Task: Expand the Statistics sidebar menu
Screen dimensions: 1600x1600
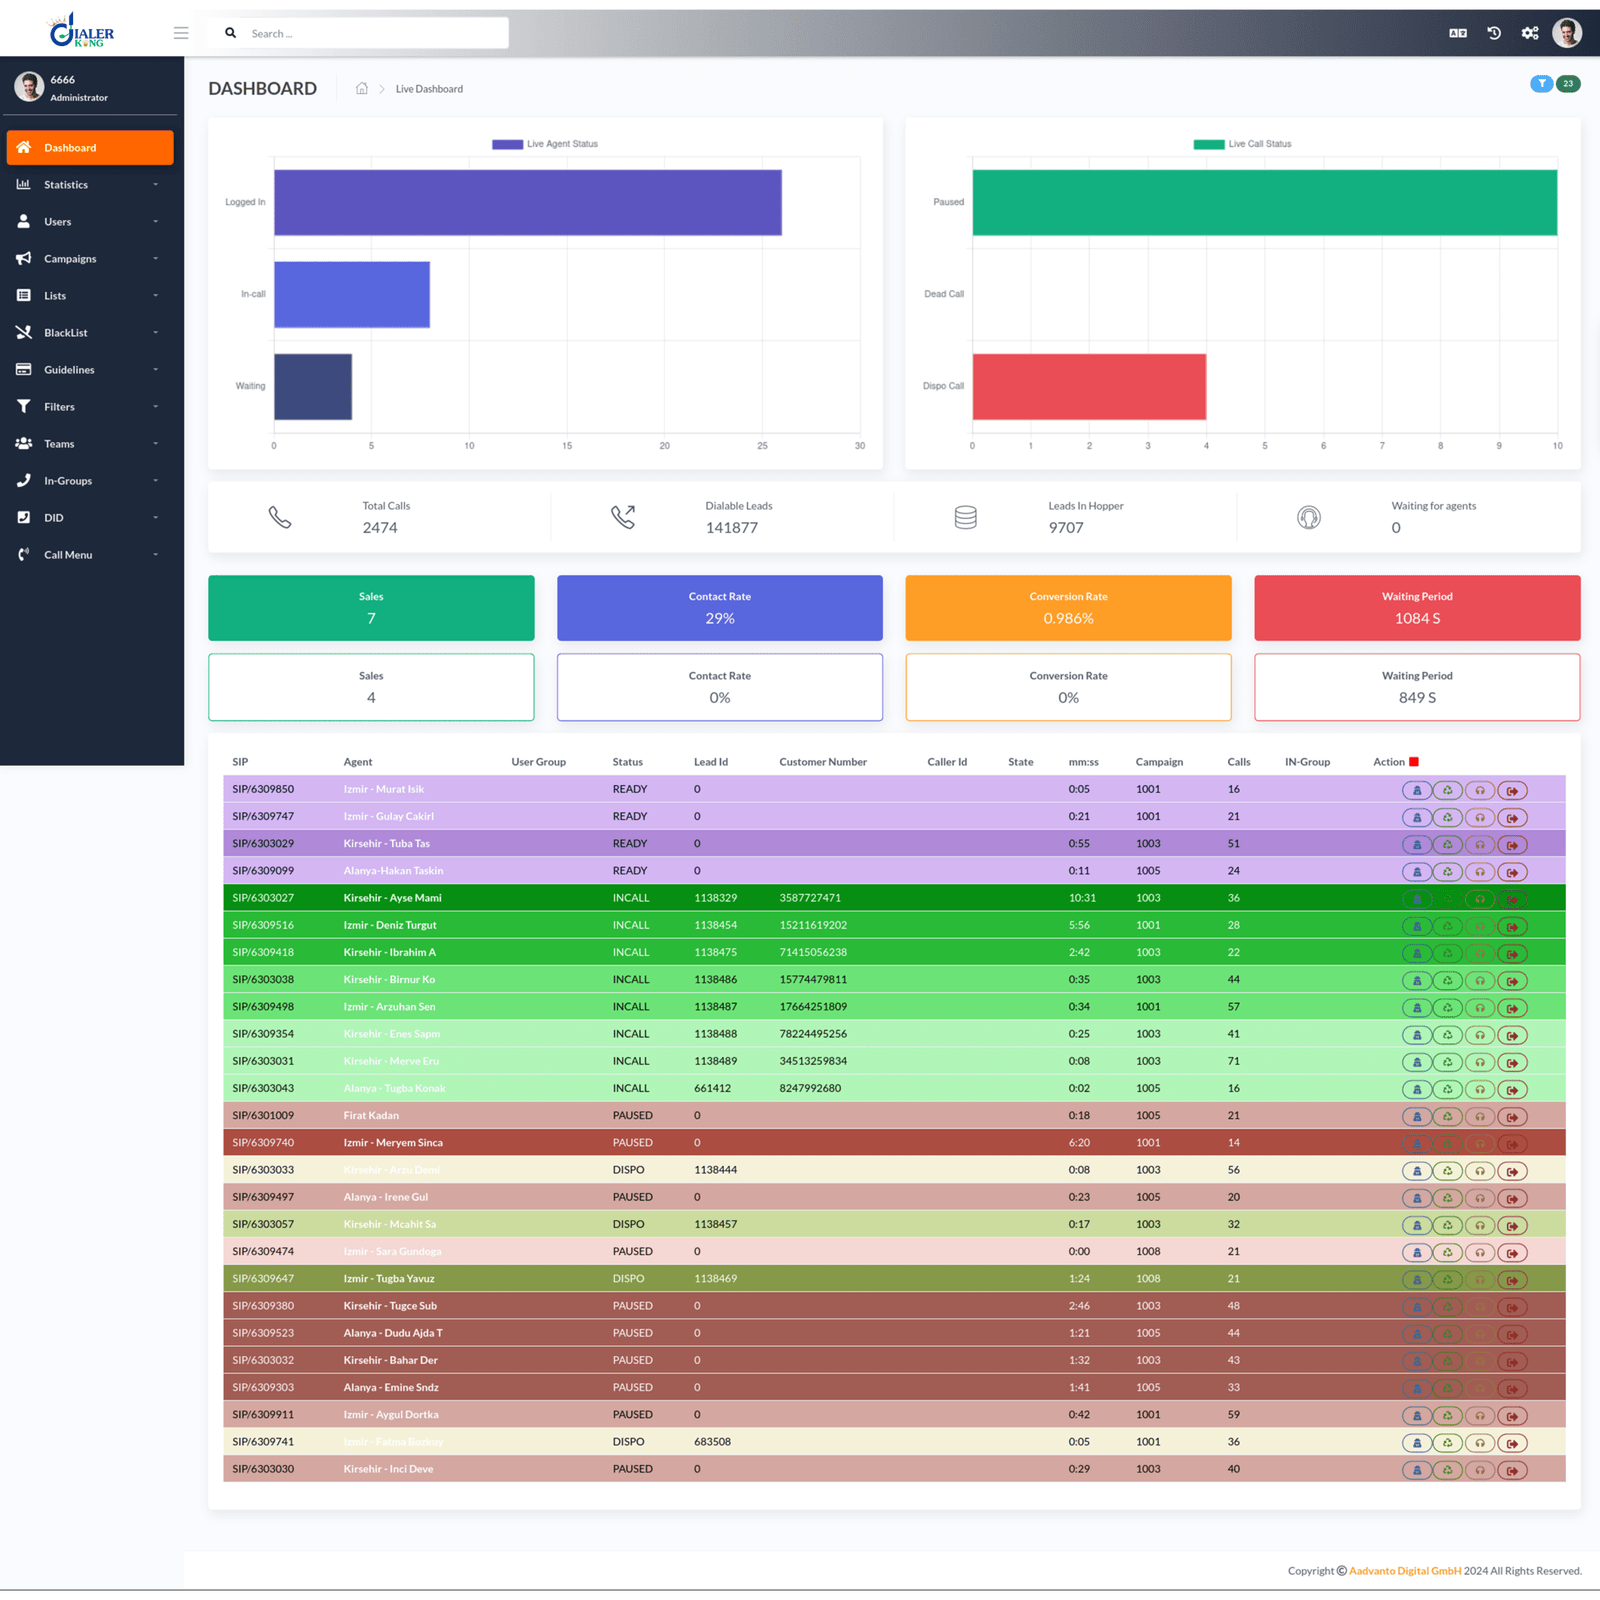Action: coord(67,184)
